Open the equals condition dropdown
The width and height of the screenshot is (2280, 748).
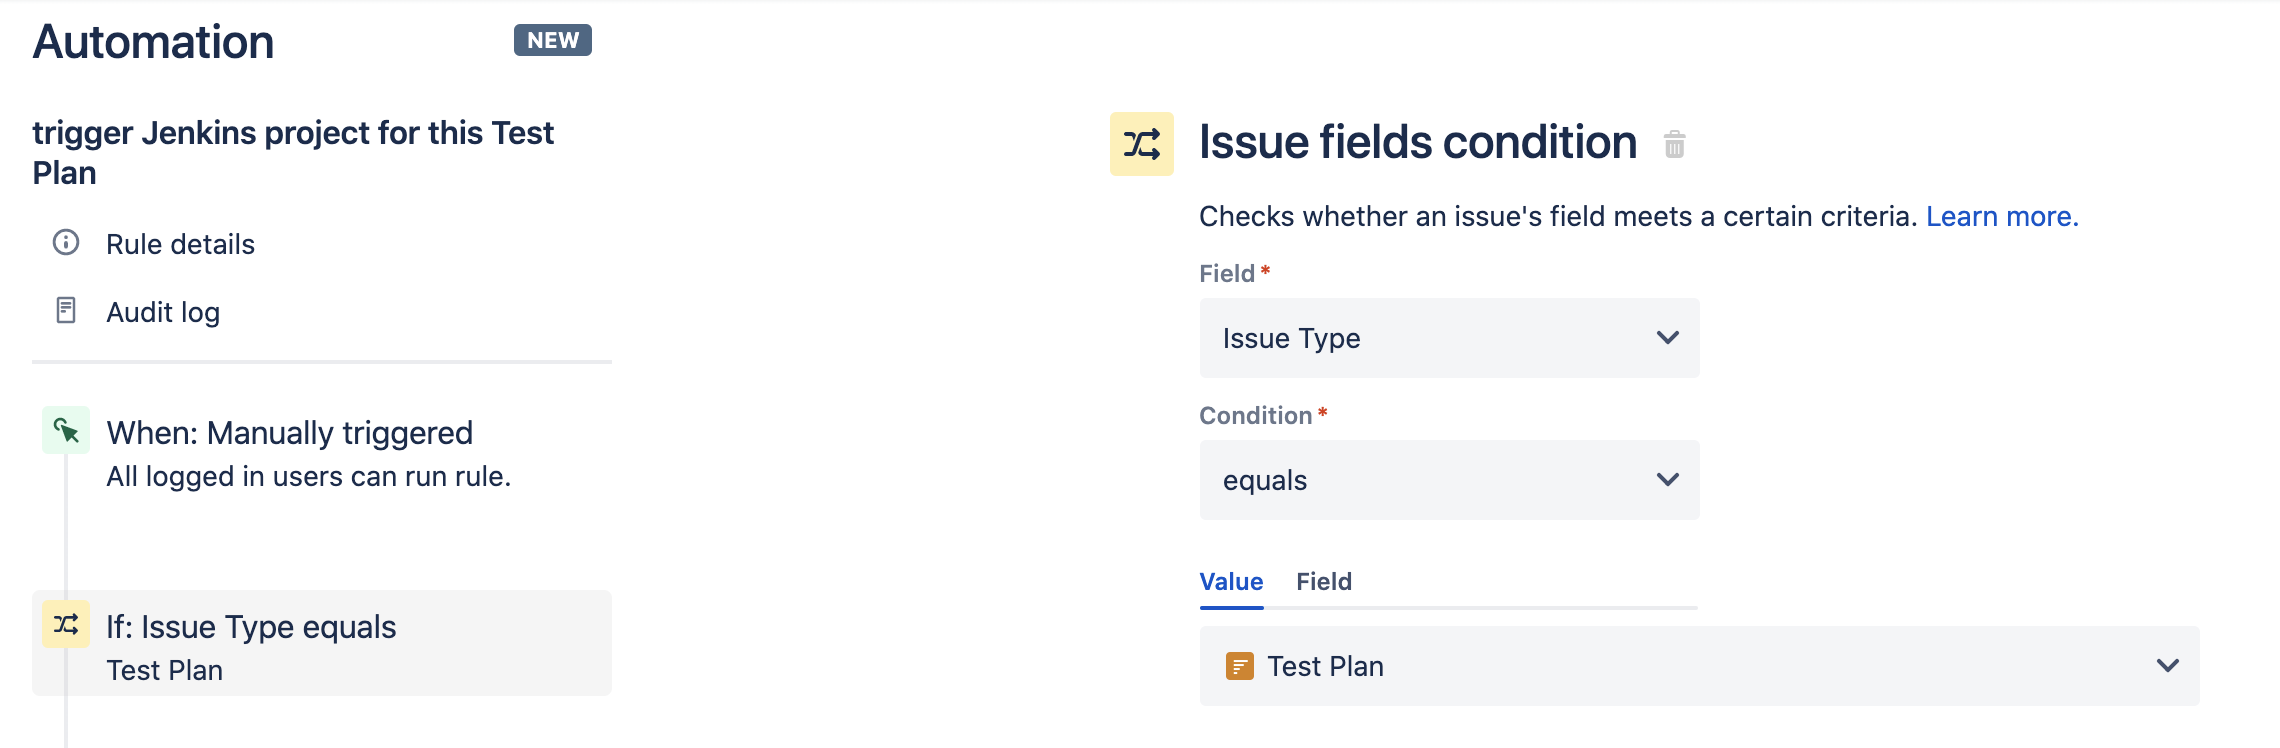(x=1449, y=480)
